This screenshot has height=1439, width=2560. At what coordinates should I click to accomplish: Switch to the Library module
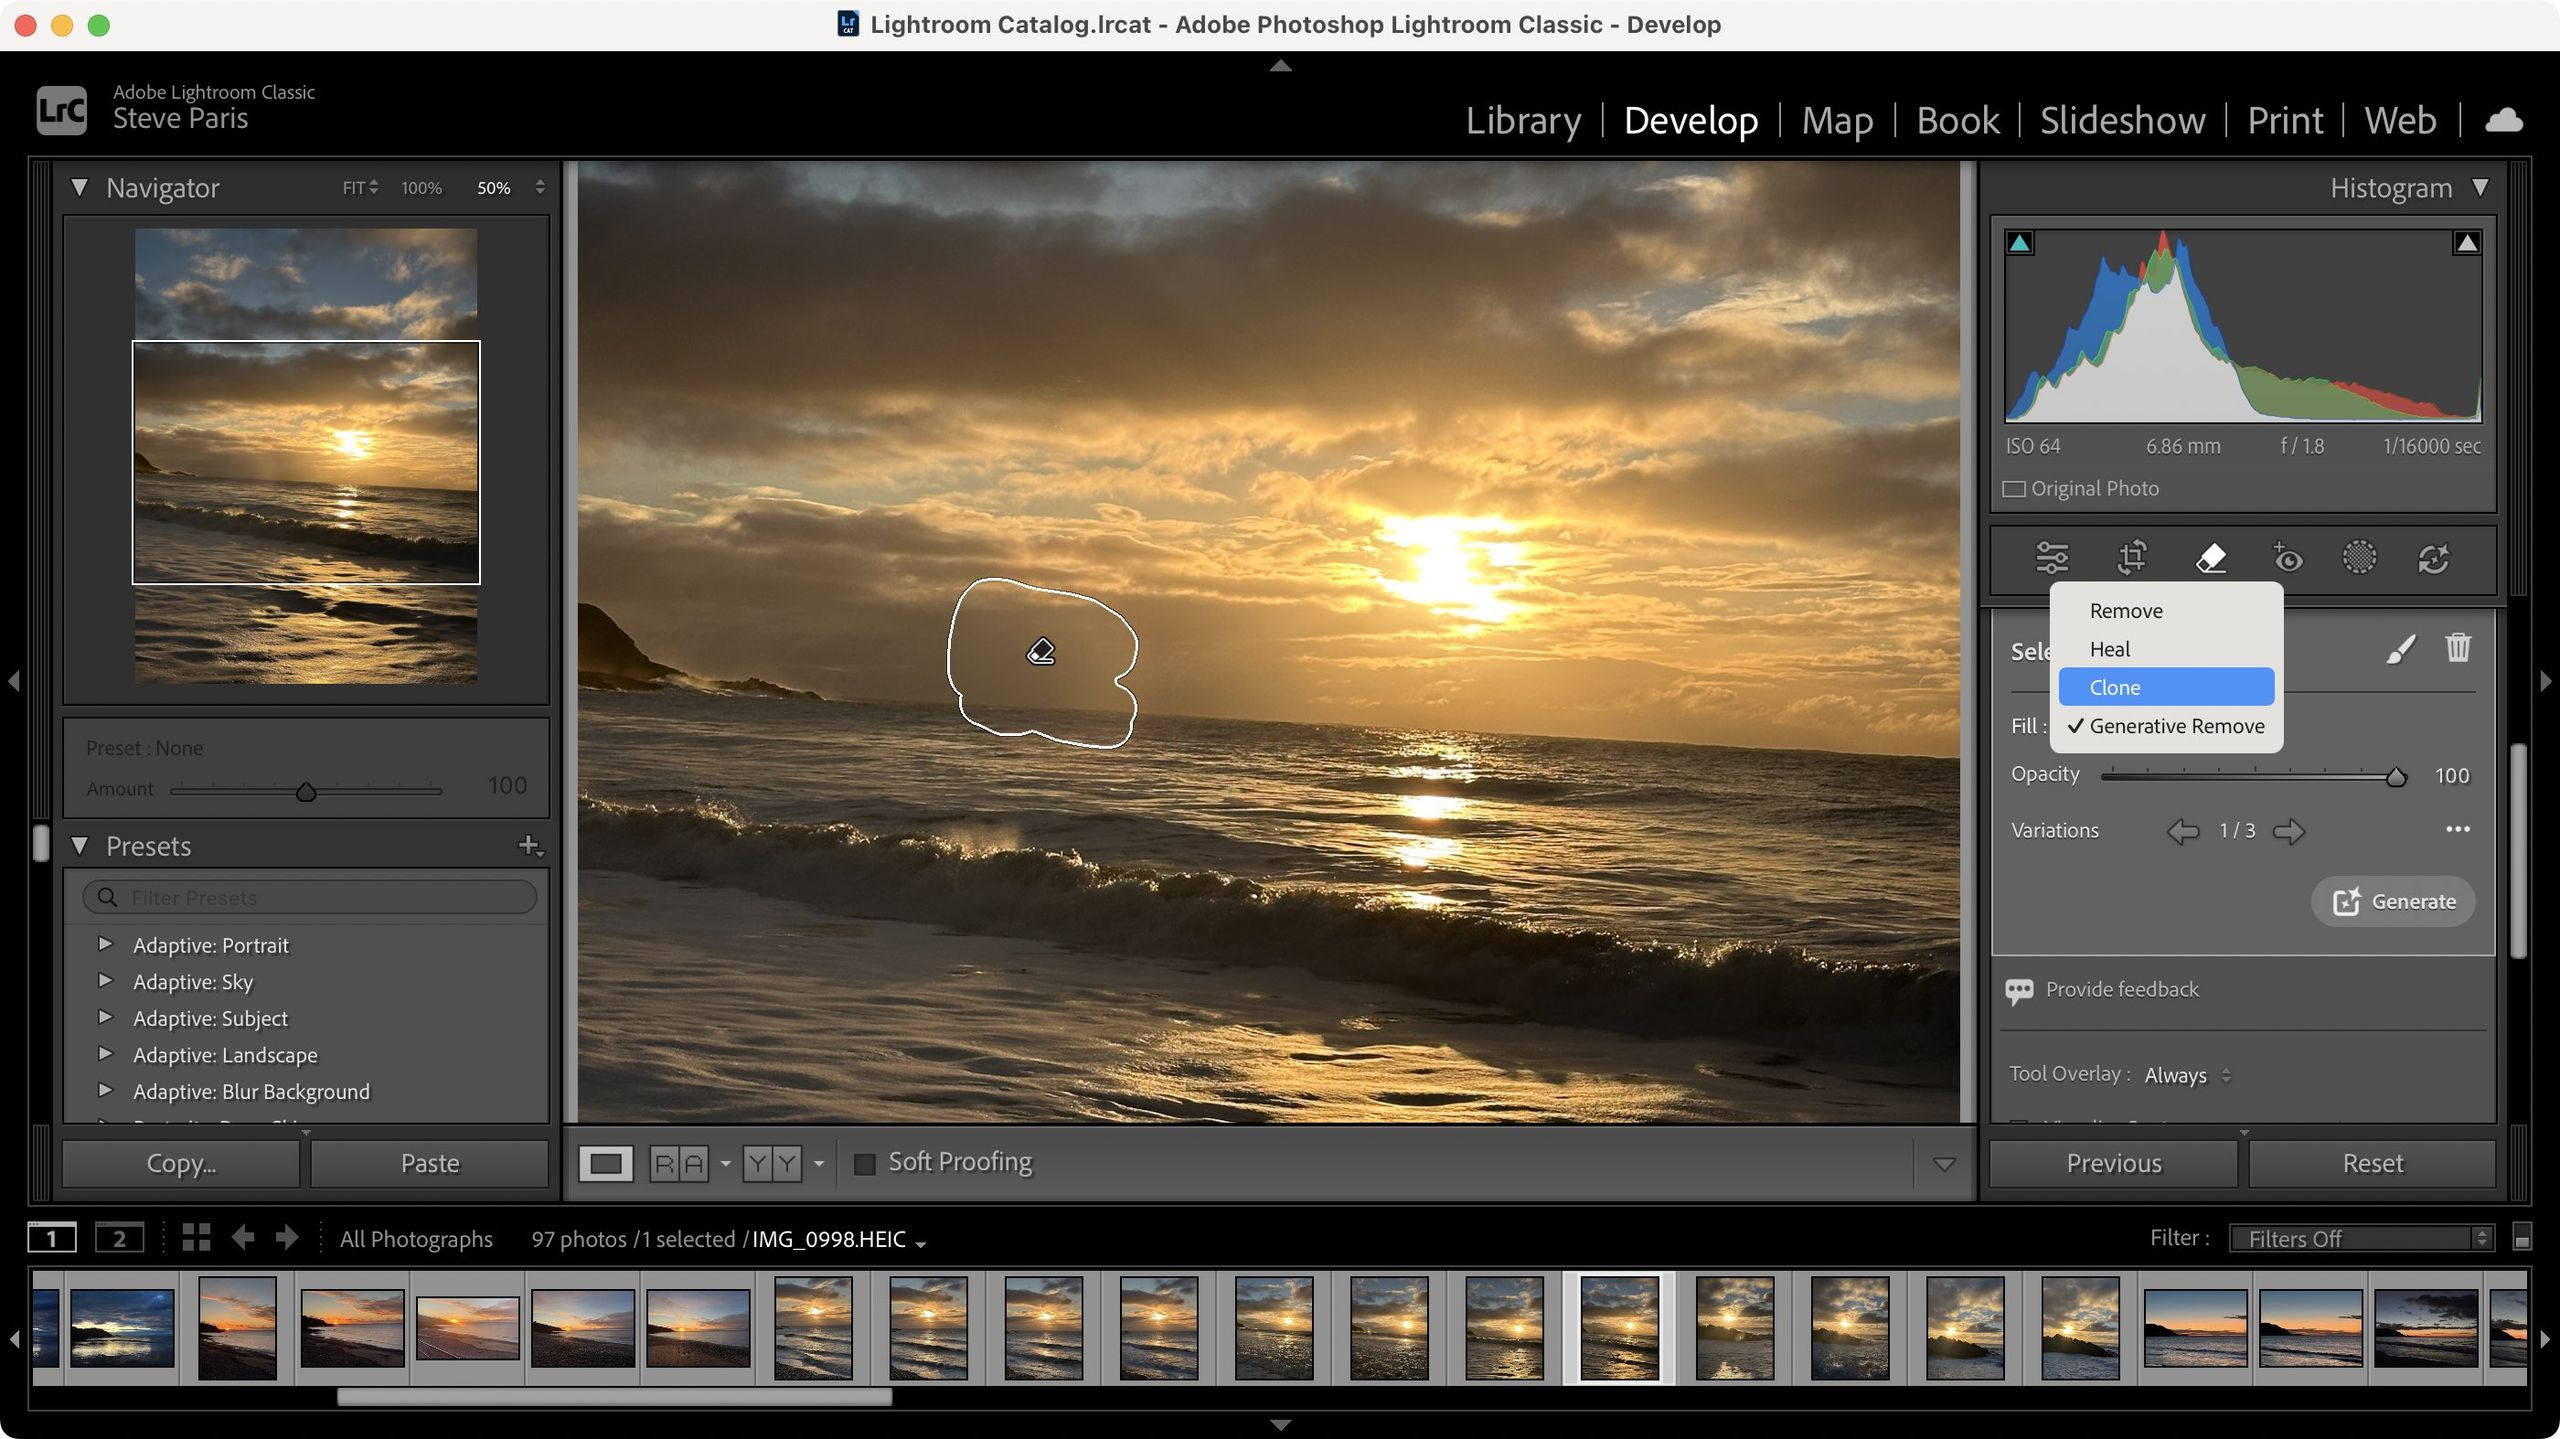(1522, 119)
